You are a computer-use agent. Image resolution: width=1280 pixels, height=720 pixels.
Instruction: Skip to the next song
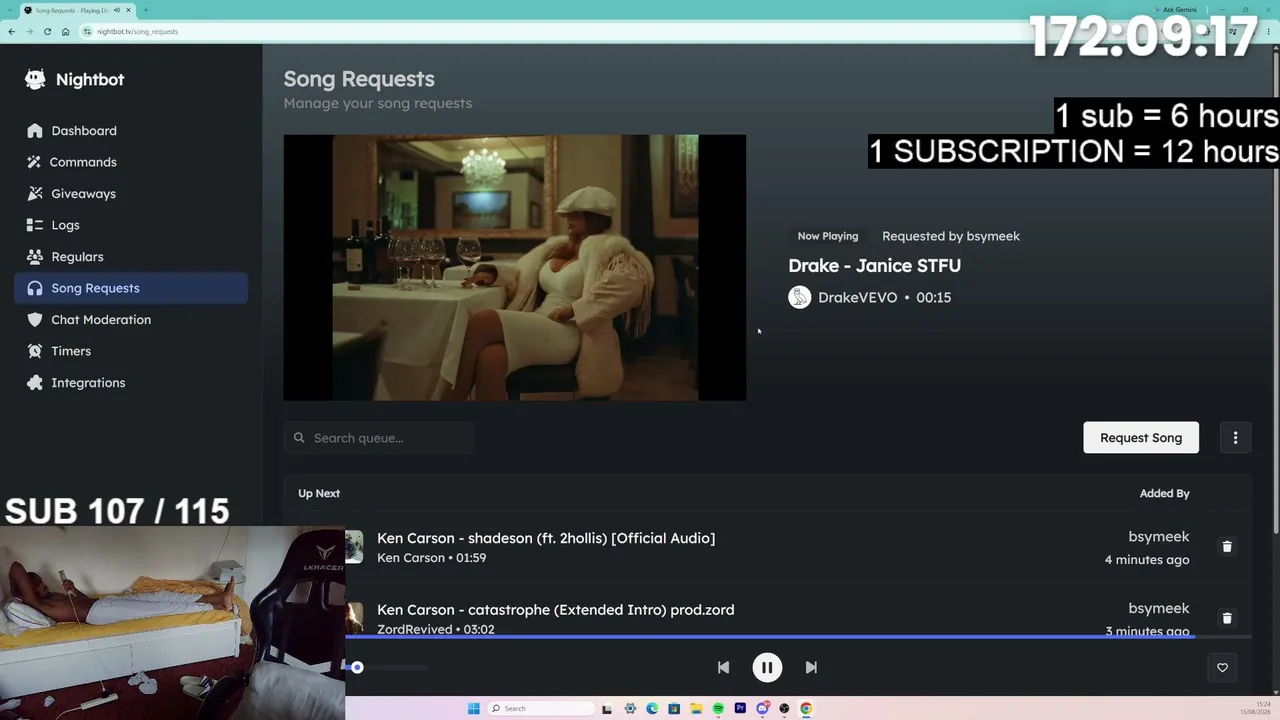[811, 667]
